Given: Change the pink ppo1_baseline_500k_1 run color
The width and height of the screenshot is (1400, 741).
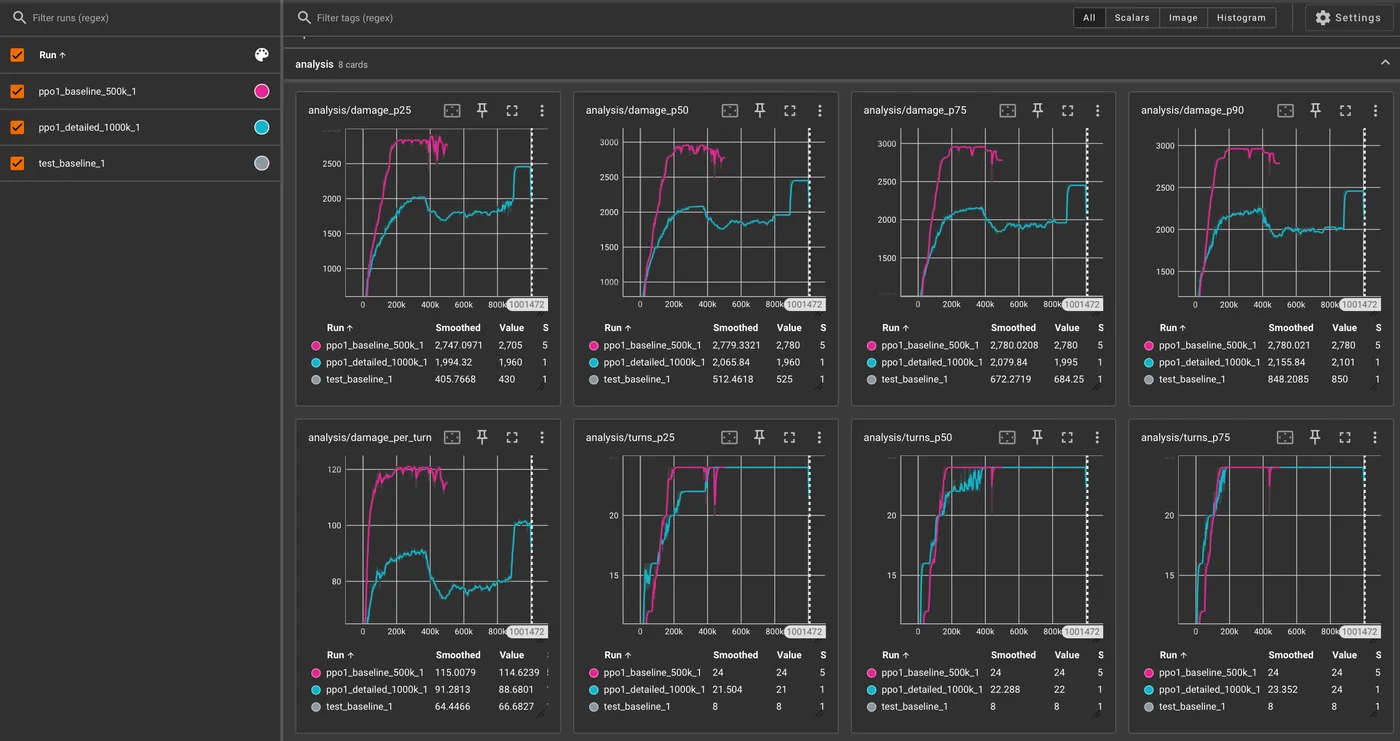Looking at the screenshot, I should 262,91.
